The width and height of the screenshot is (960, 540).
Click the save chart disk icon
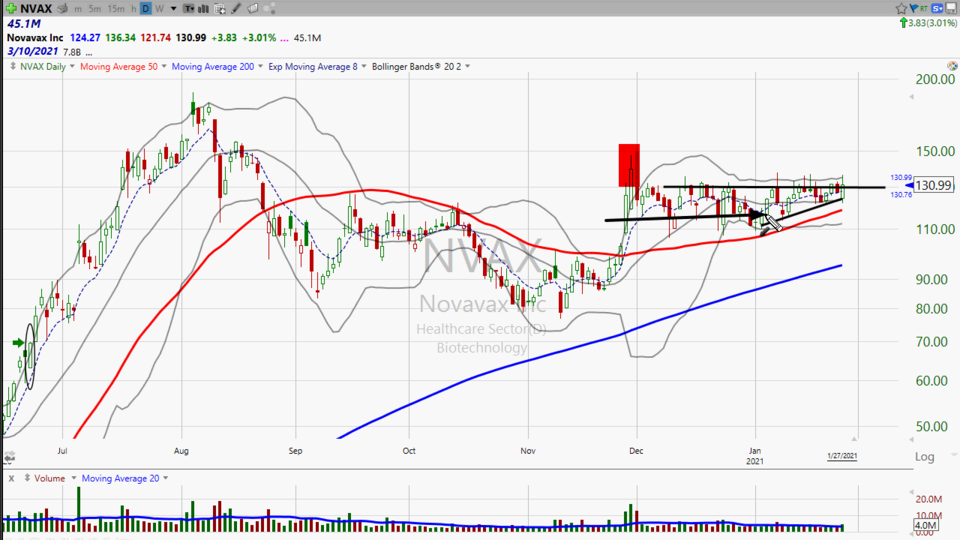tap(951, 8)
